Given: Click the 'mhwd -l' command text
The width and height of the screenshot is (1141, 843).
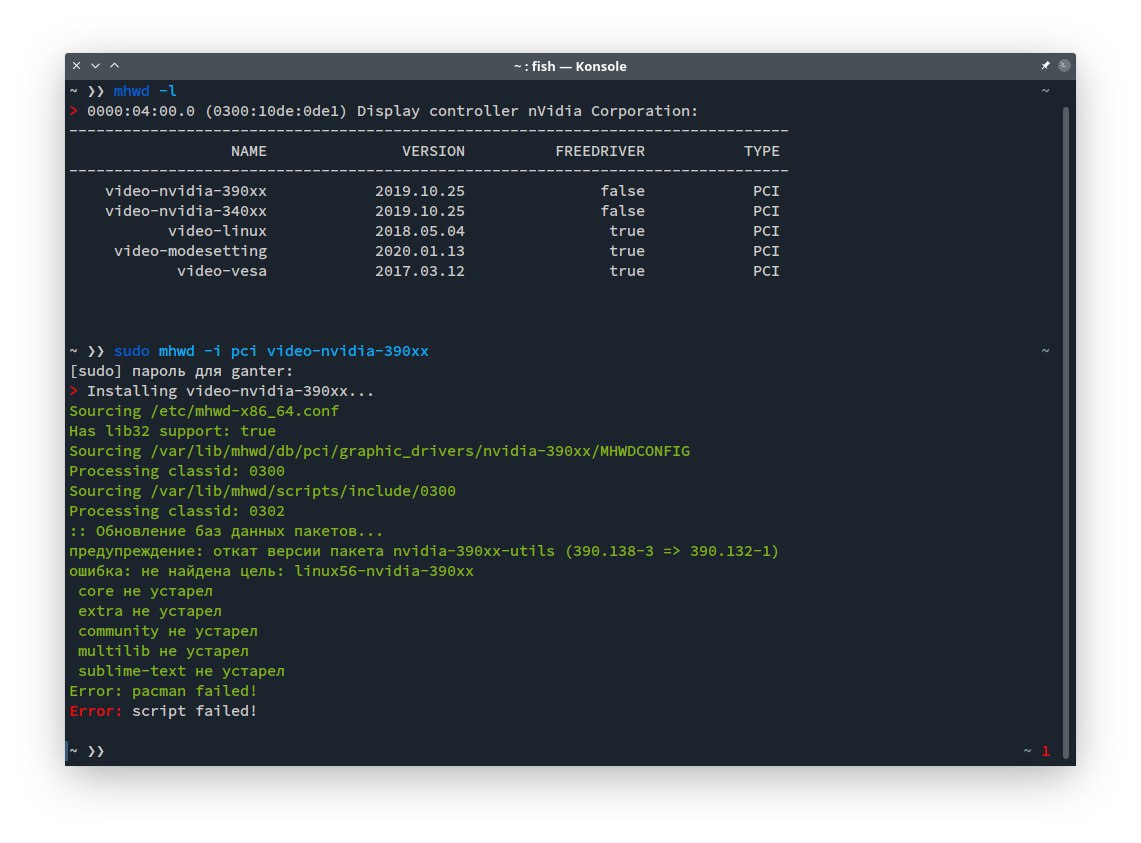Looking at the screenshot, I should (x=145, y=91).
